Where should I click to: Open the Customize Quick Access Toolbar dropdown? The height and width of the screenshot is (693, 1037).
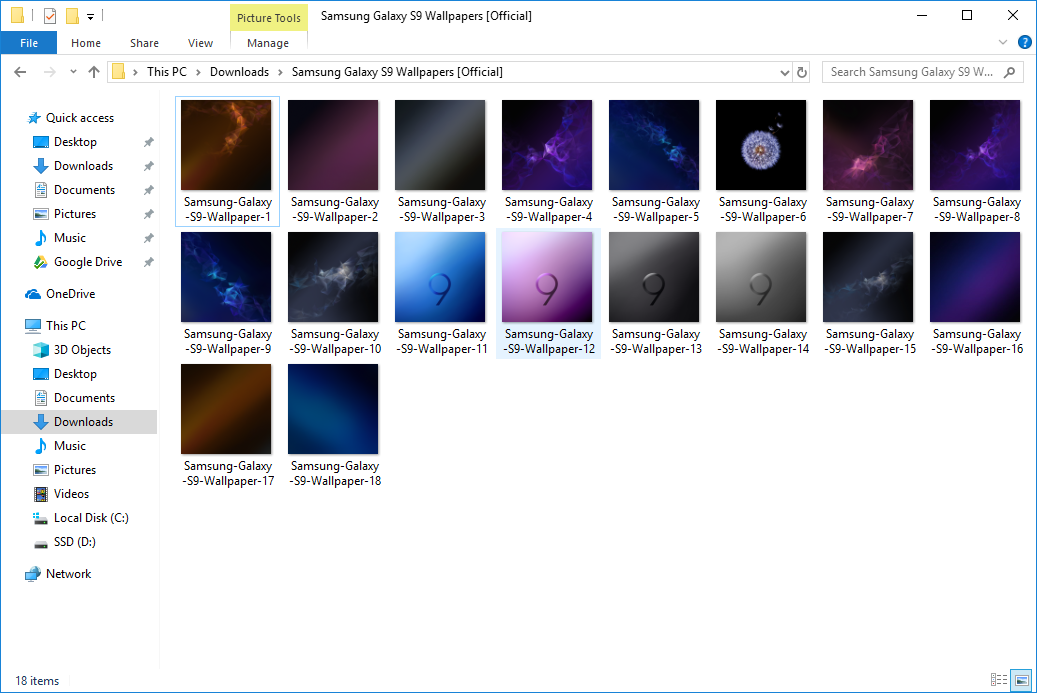click(x=91, y=16)
